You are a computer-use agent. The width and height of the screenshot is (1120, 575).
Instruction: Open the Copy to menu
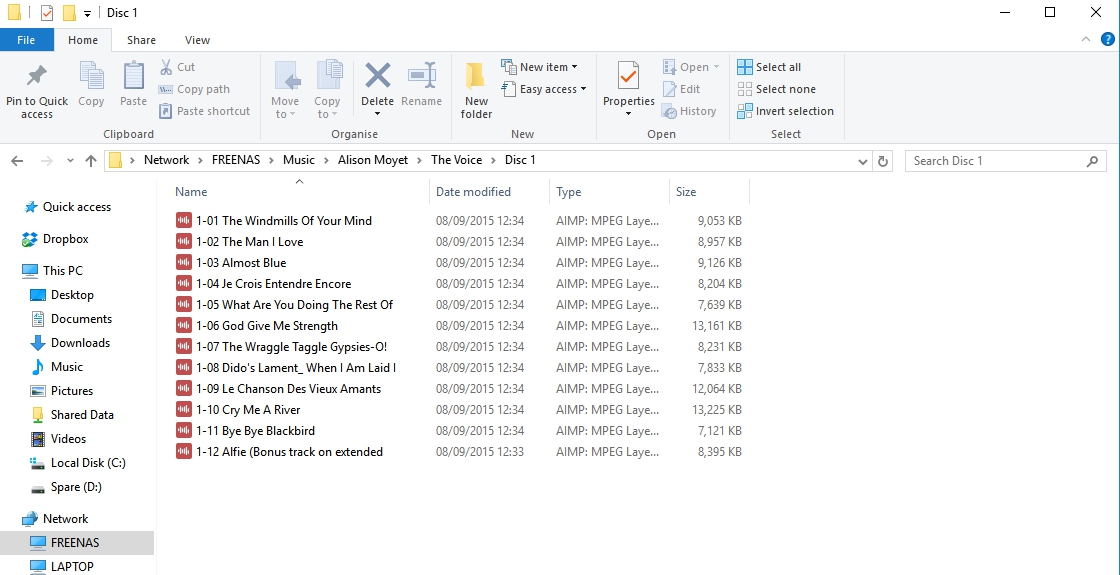point(327,91)
